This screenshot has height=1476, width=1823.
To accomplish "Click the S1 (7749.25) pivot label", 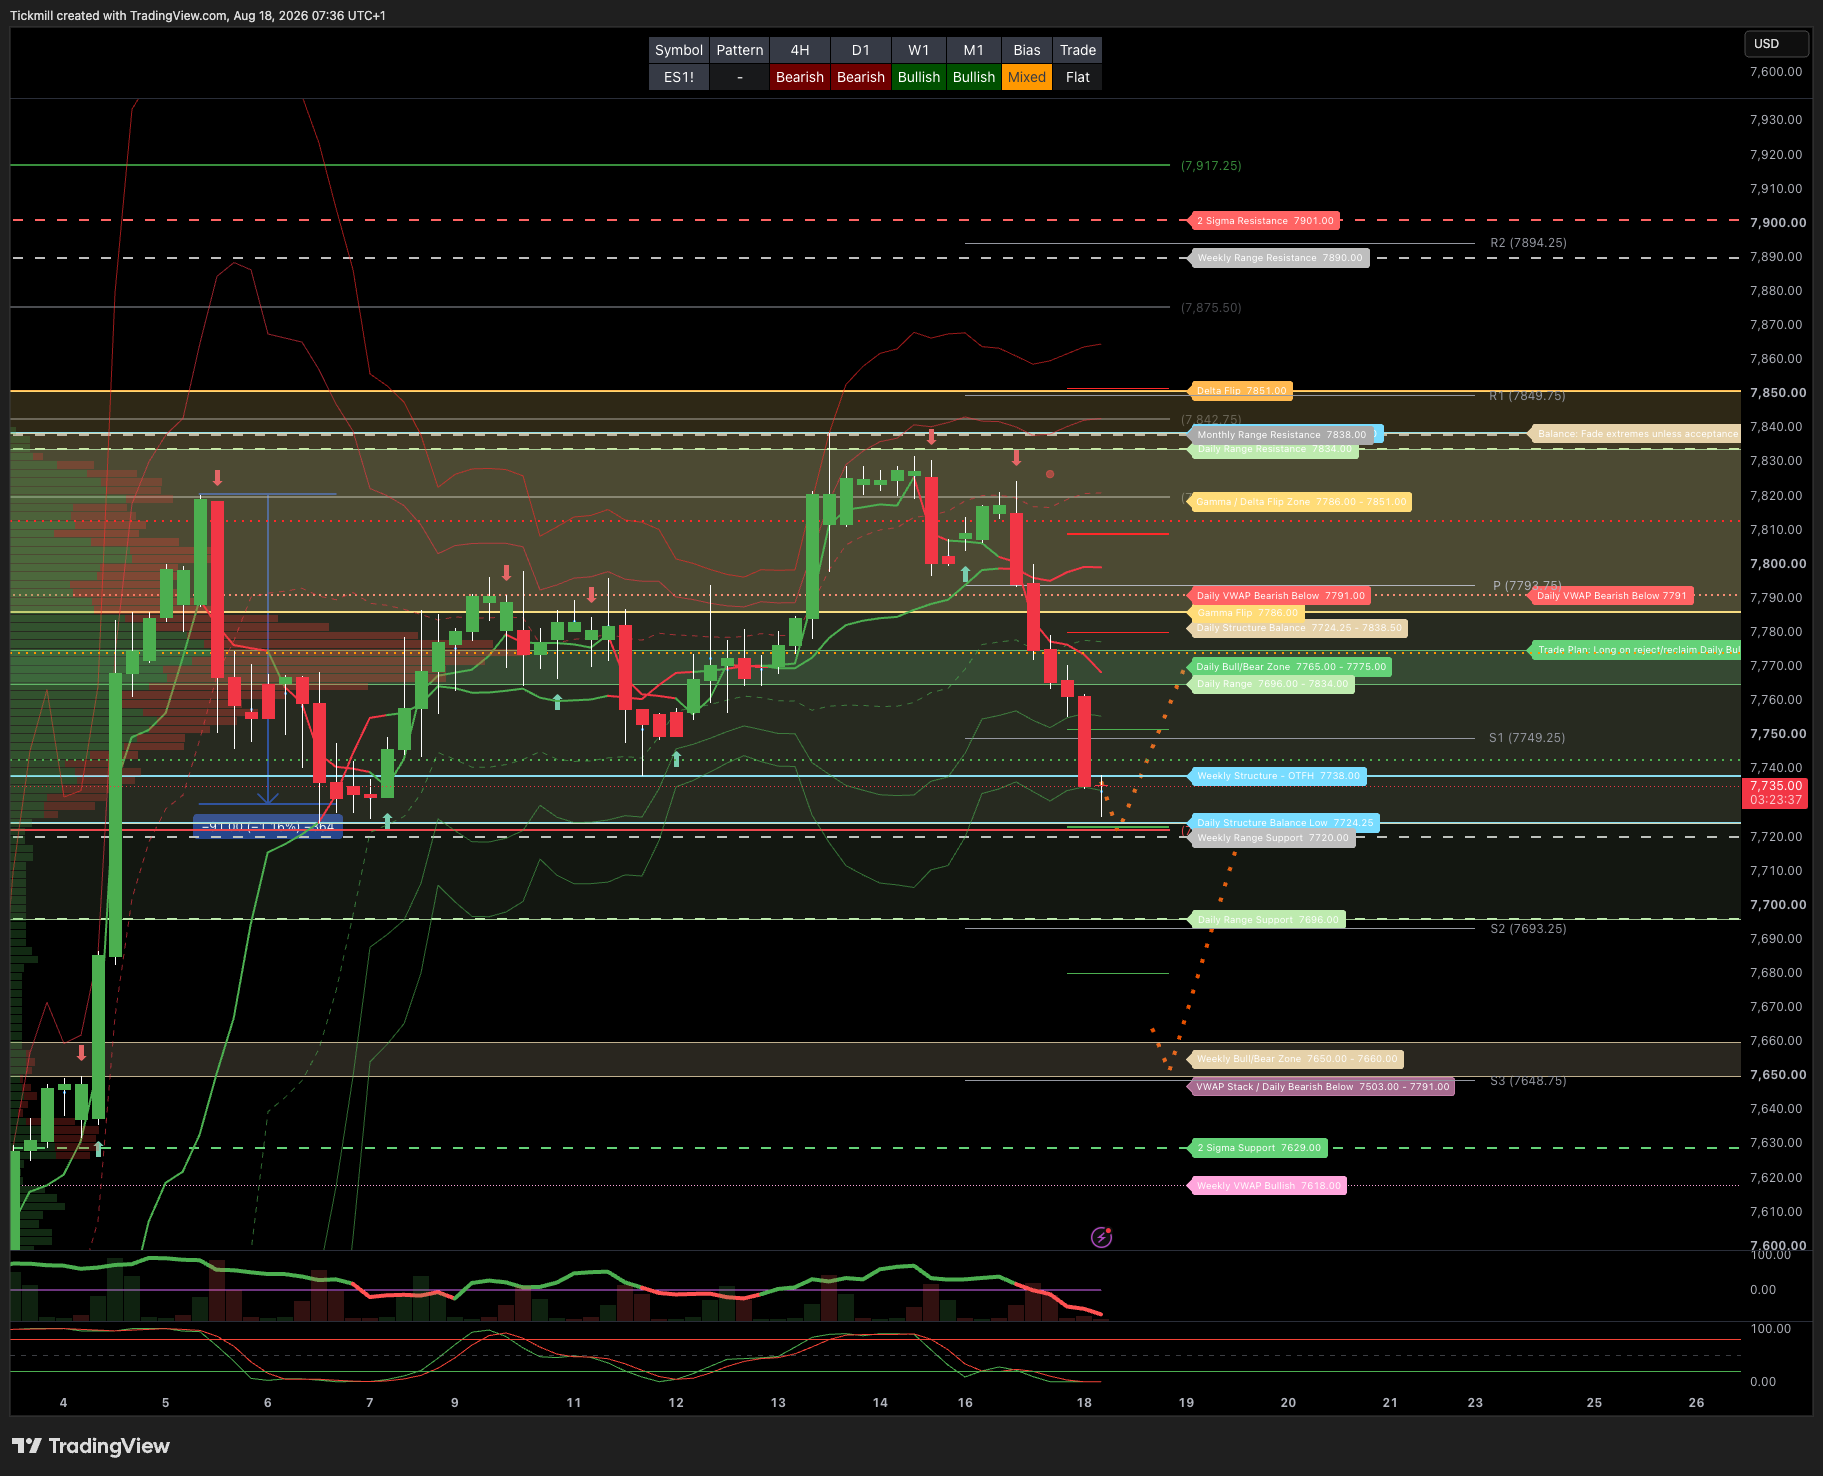I will click(1527, 738).
